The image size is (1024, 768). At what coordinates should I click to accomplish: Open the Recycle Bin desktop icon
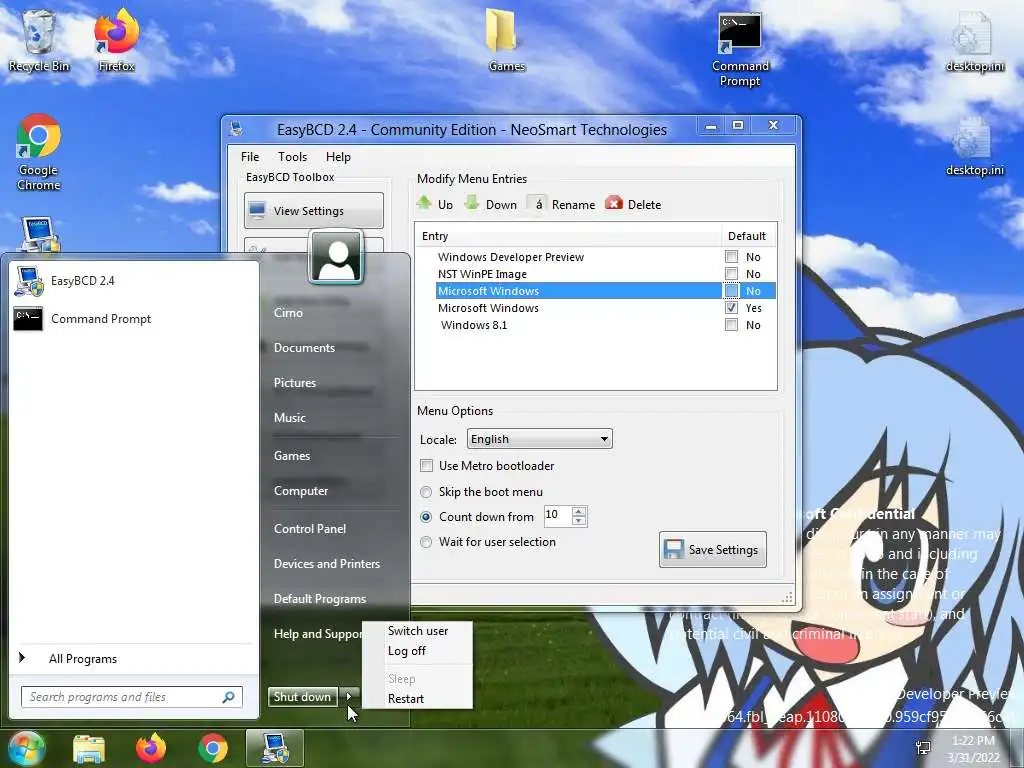[x=38, y=40]
